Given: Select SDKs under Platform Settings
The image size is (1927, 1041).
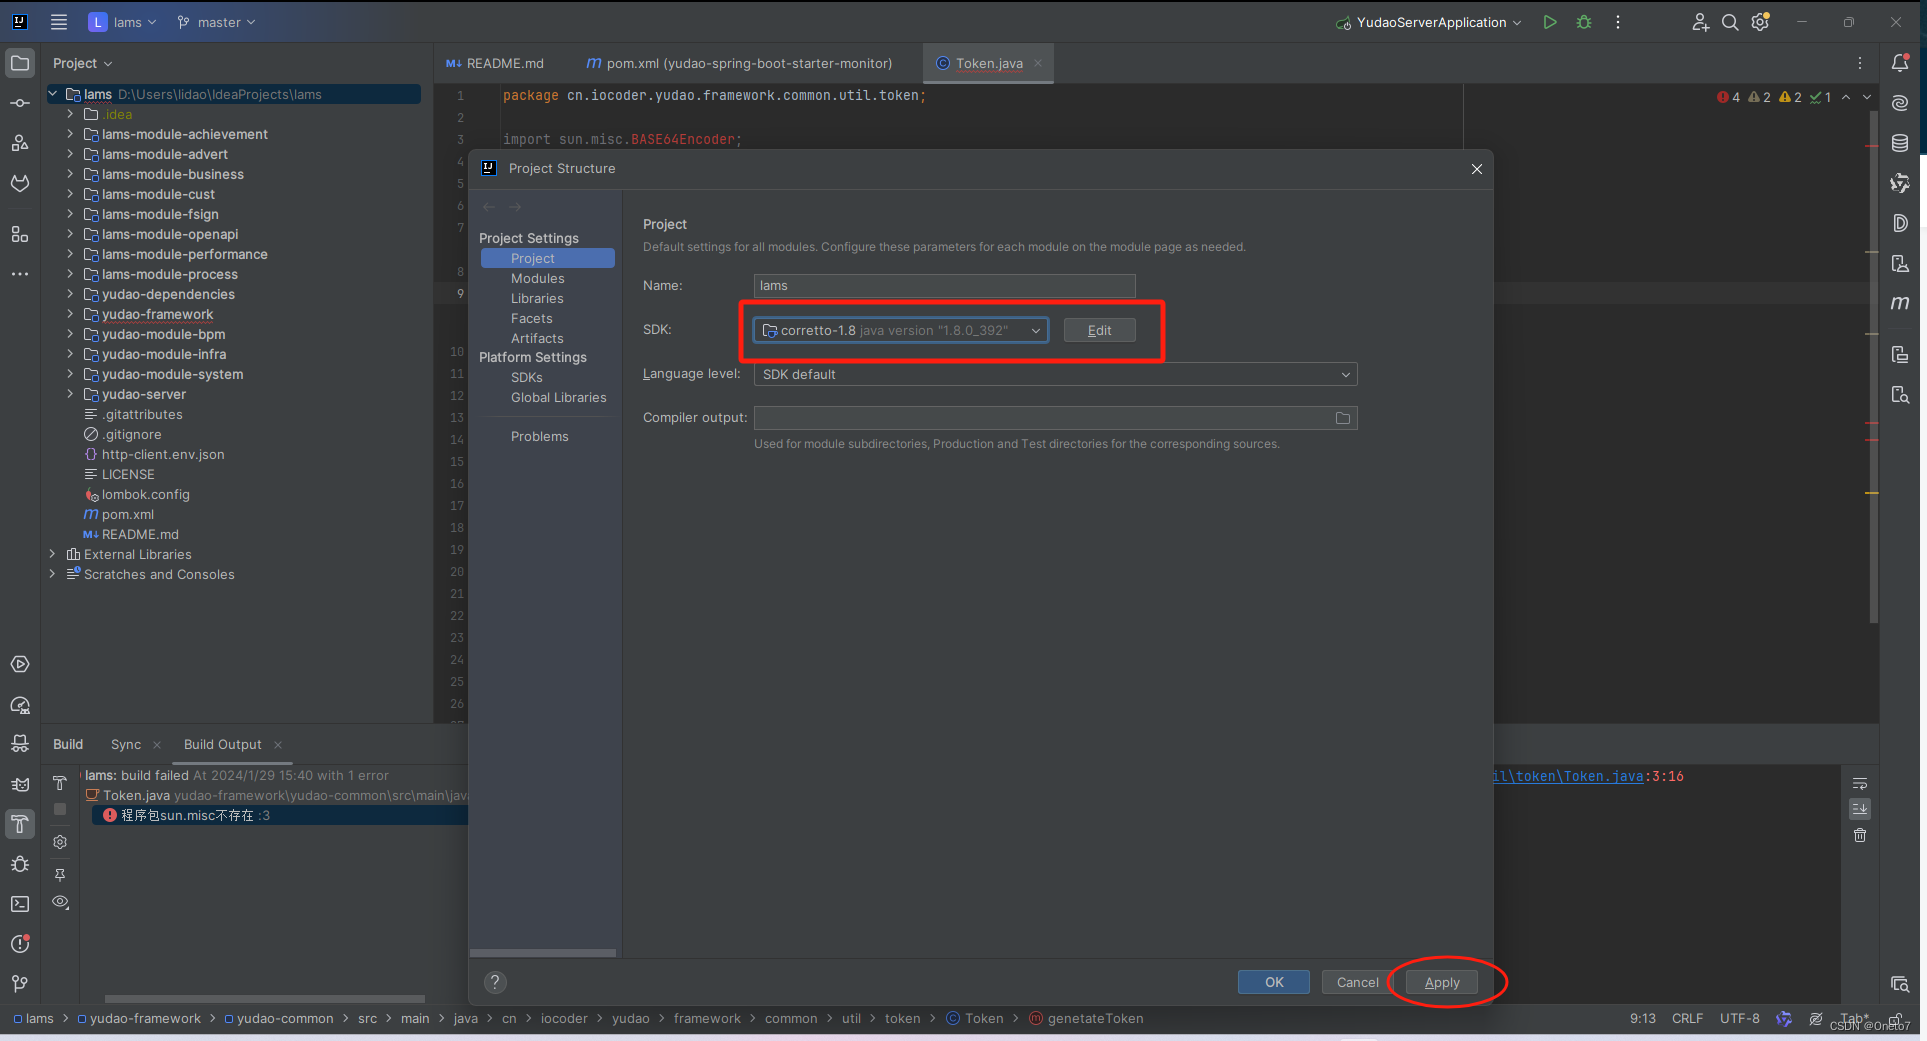Looking at the screenshot, I should [x=527, y=377].
